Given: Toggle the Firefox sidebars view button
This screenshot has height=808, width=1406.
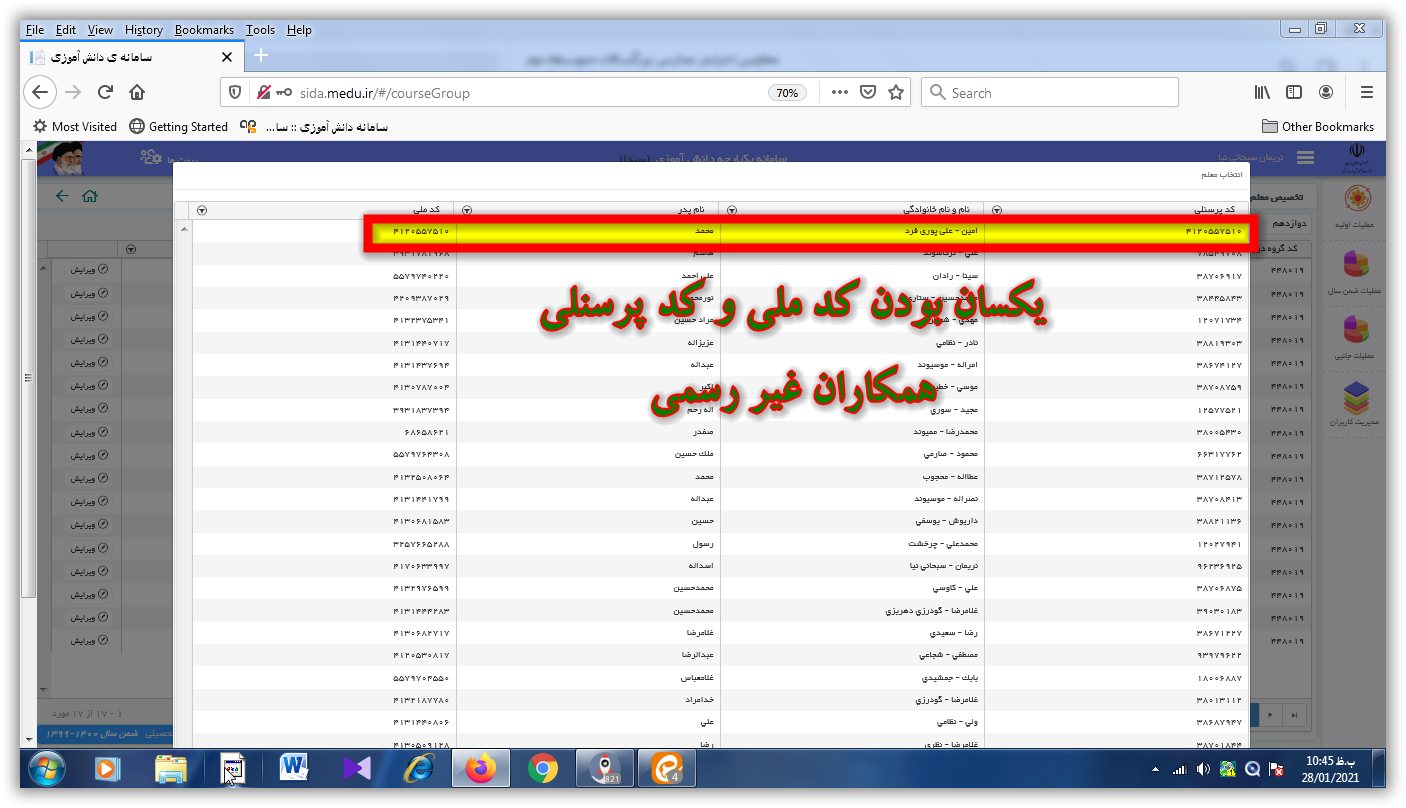Looking at the screenshot, I should coord(1294,93).
